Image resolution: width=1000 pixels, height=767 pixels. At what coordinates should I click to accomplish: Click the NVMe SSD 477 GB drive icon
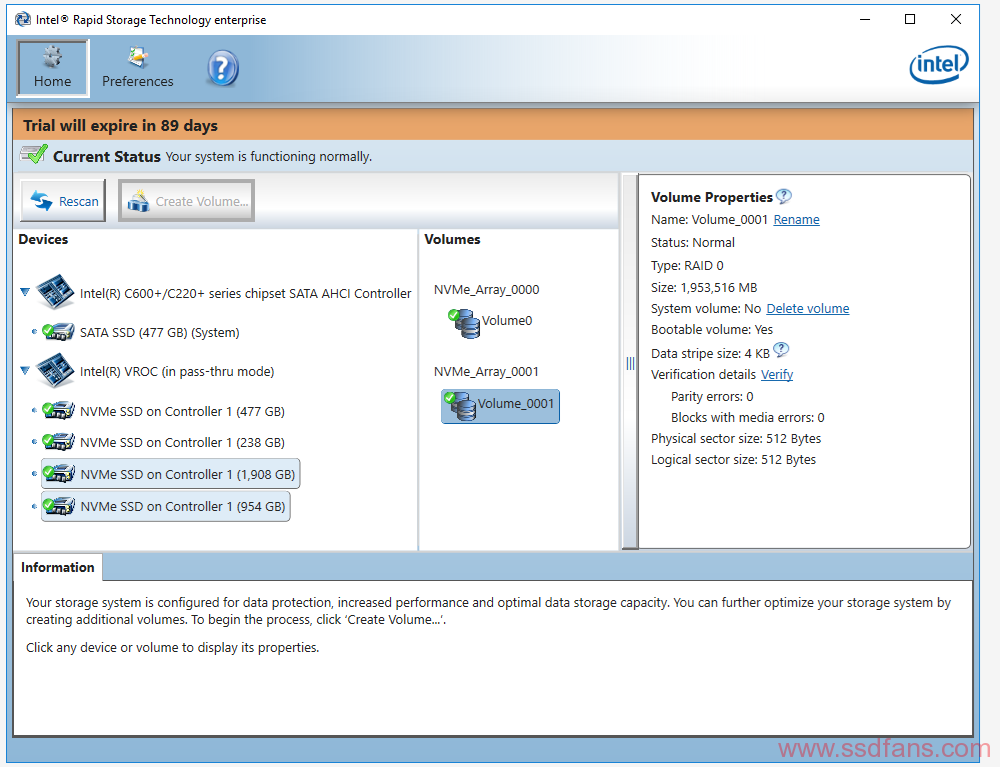(x=58, y=410)
